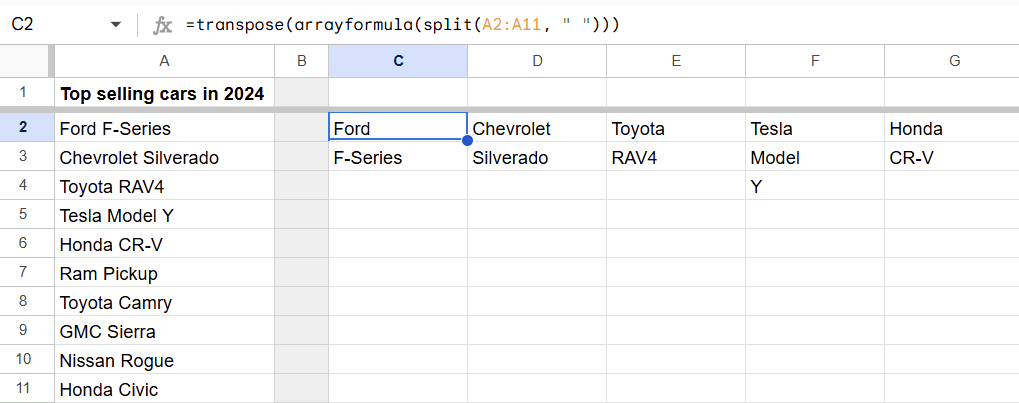Click cell 'Silverado' in column D

[537, 157]
